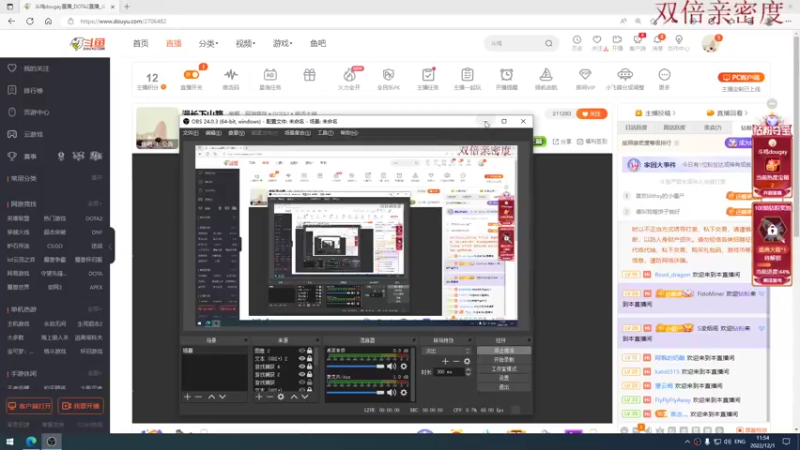This screenshot has width=800, height=450.
Task: Expand 全部 next to 网游竞技 section
Action: coord(94,204)
